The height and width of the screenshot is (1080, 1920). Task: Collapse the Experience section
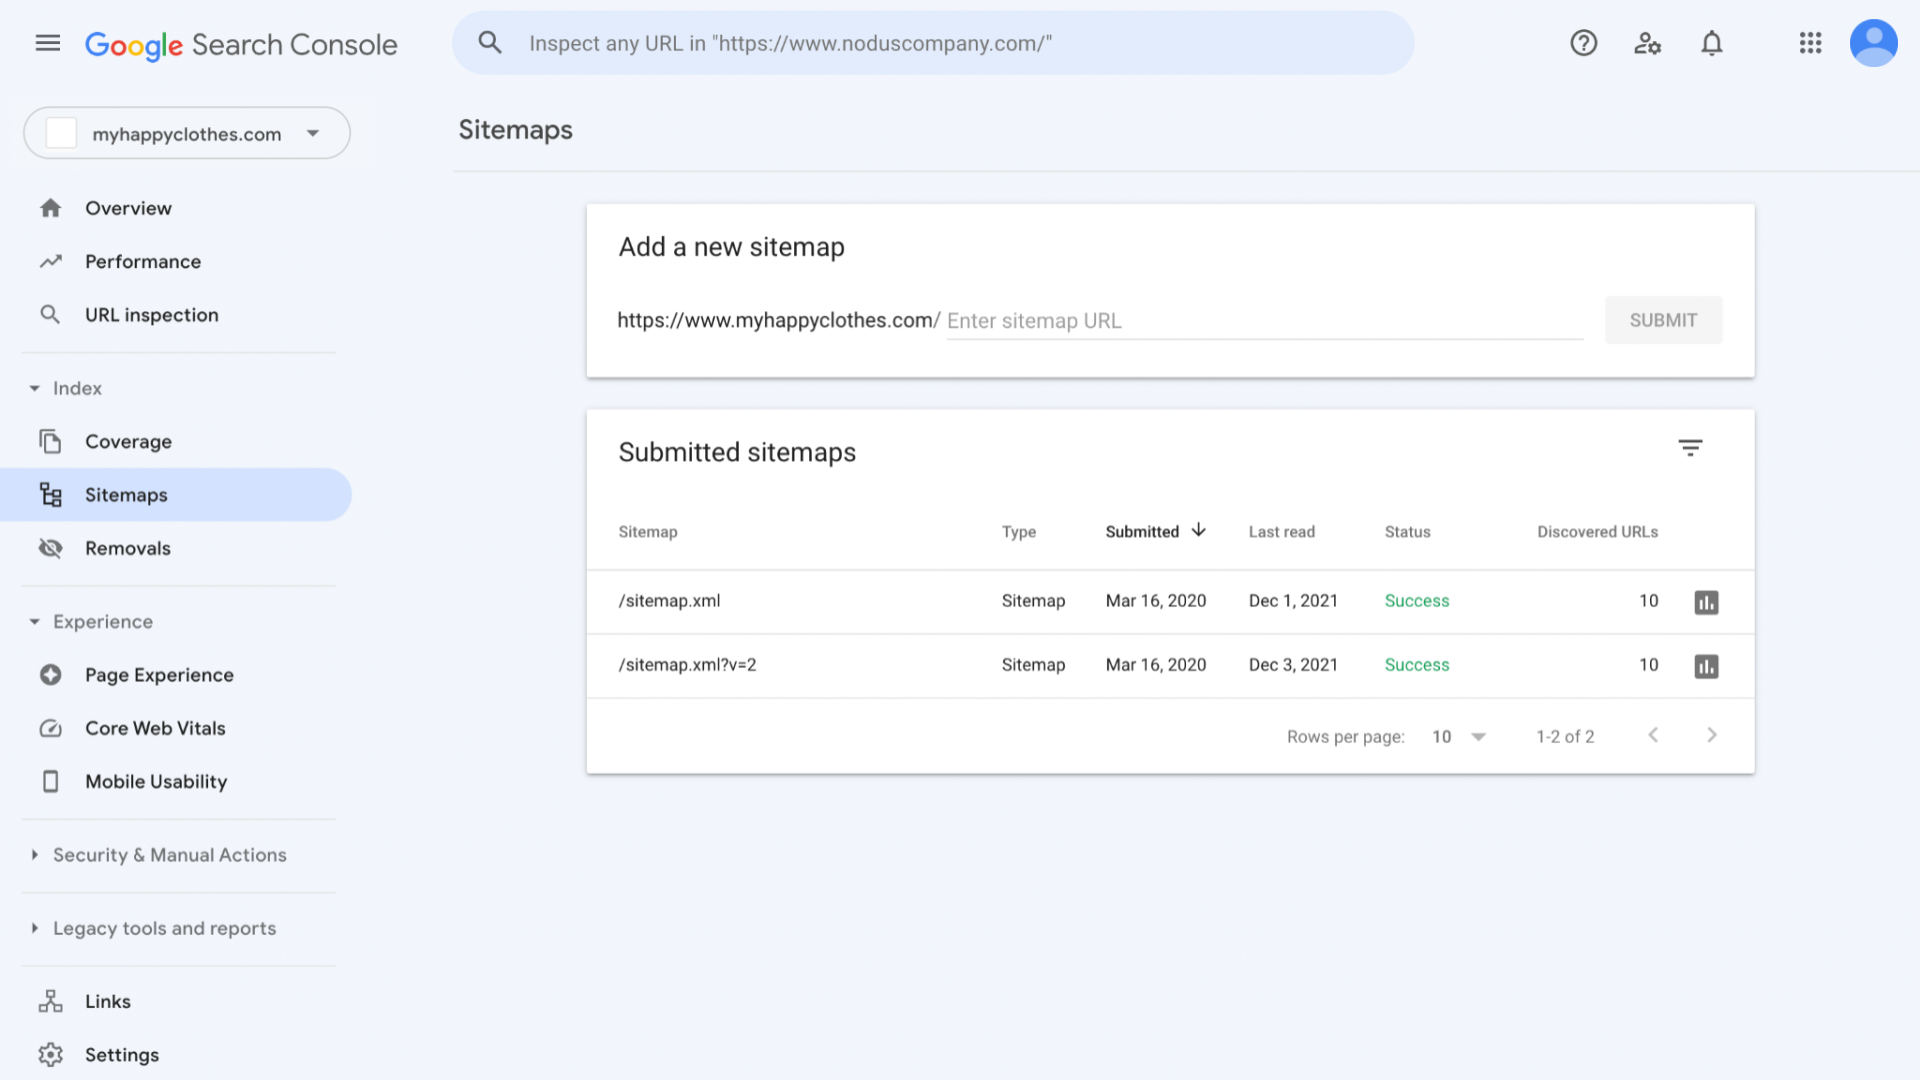tap(34, 622)
